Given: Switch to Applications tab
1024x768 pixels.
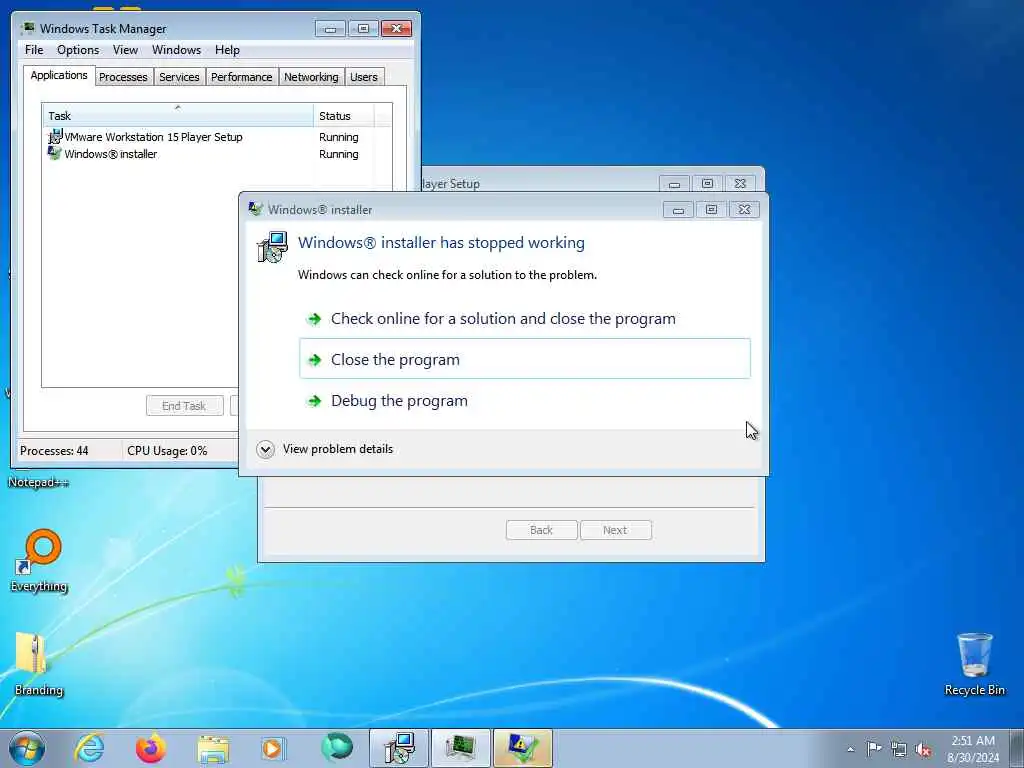Looking at the screenshot, I should point(59,75).
